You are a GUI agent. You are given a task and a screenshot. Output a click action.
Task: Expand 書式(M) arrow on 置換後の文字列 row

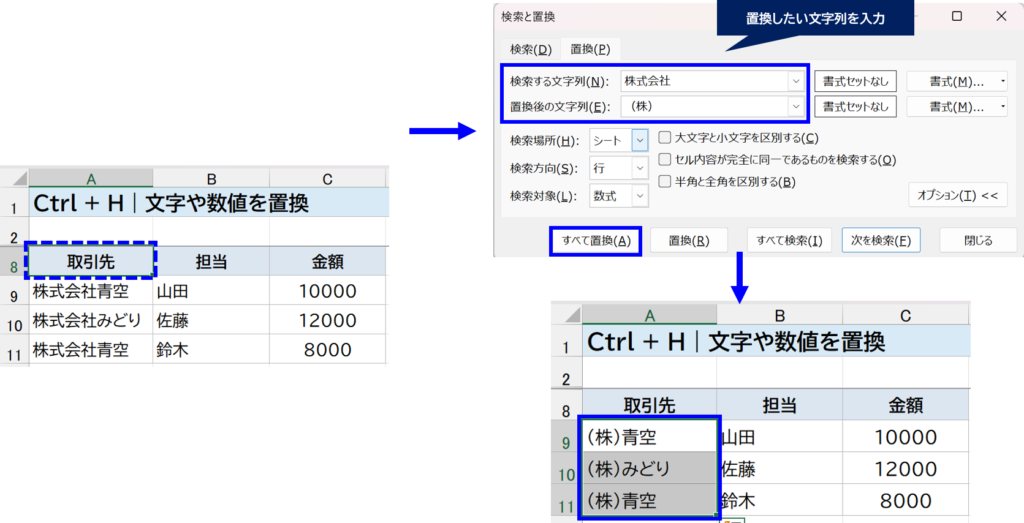click(x=1003, y=106)
